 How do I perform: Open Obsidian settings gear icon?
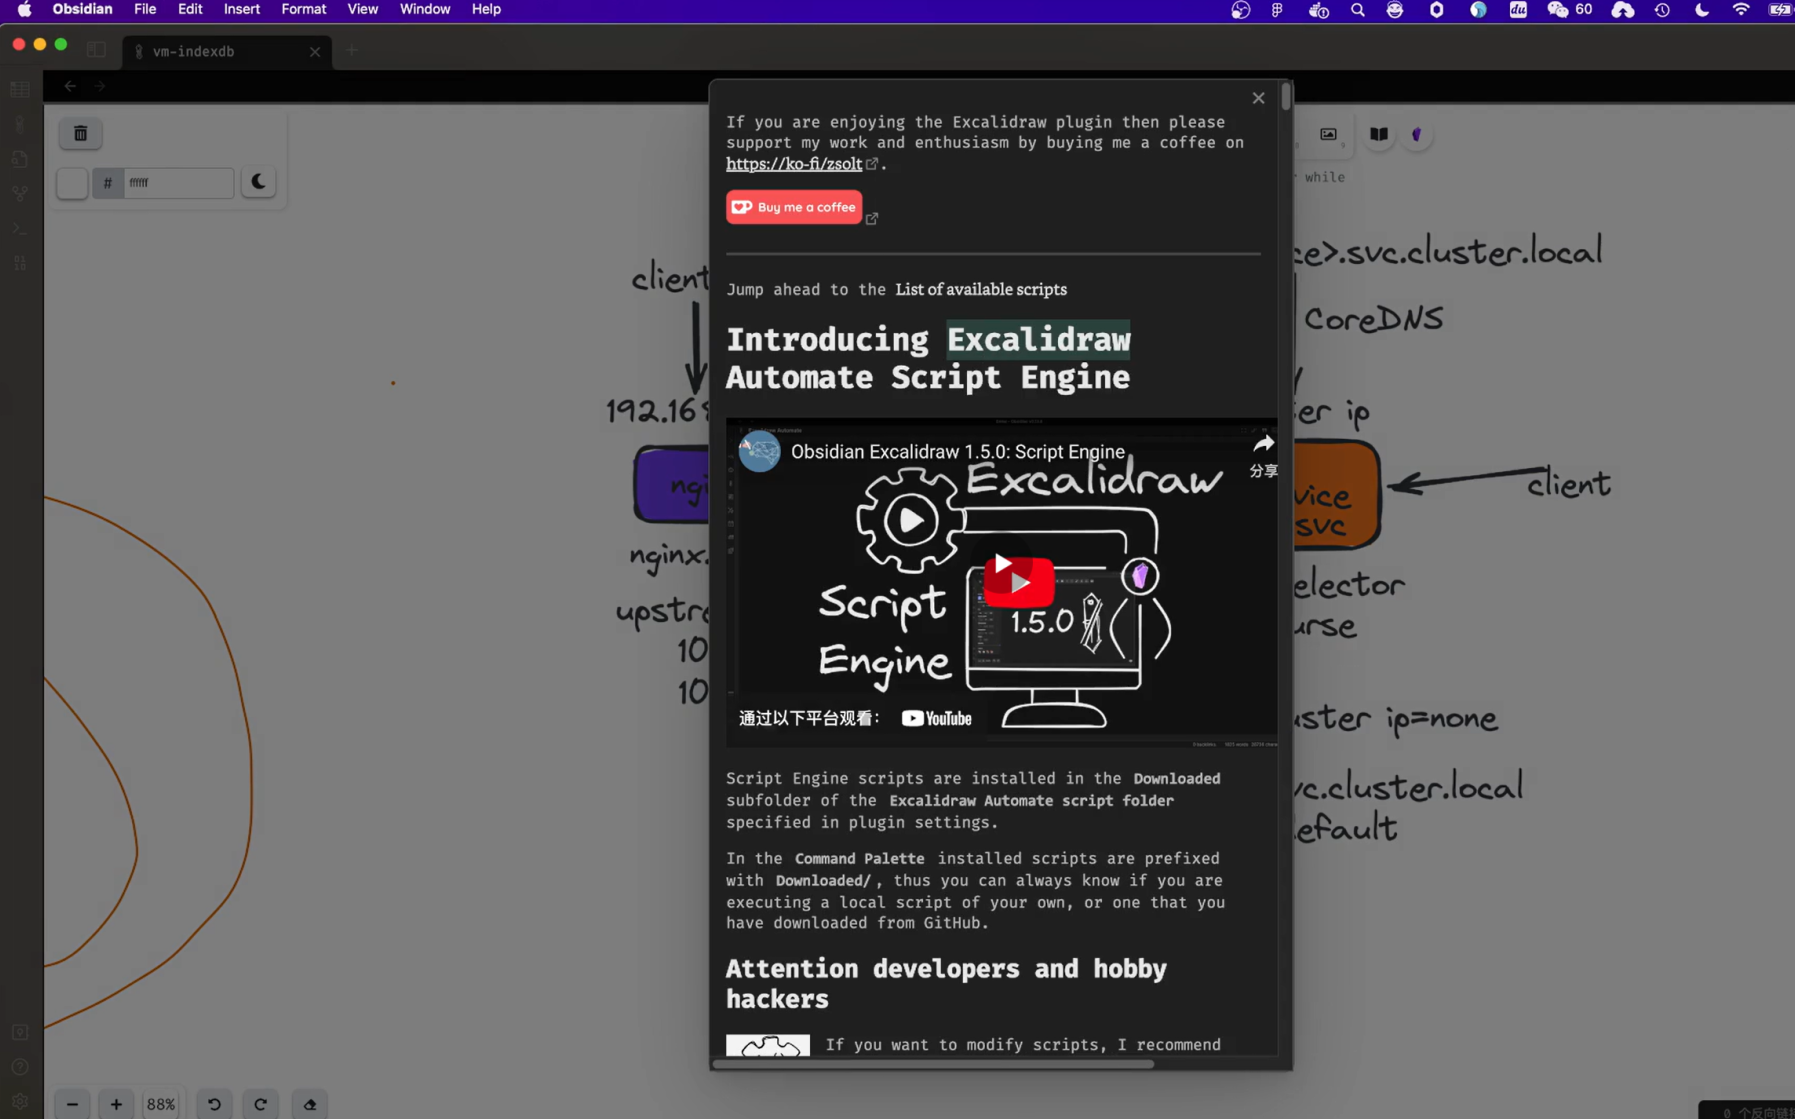(20, 1101)
